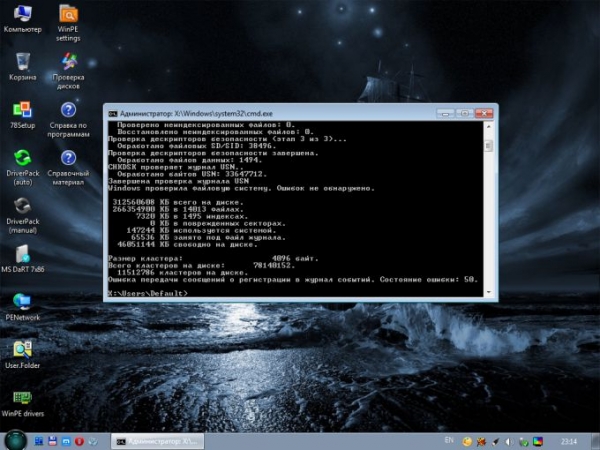The height and width of the screenshot is (450, 600).
Task: Switch input language via EN indicator
Action: (448, 440)
